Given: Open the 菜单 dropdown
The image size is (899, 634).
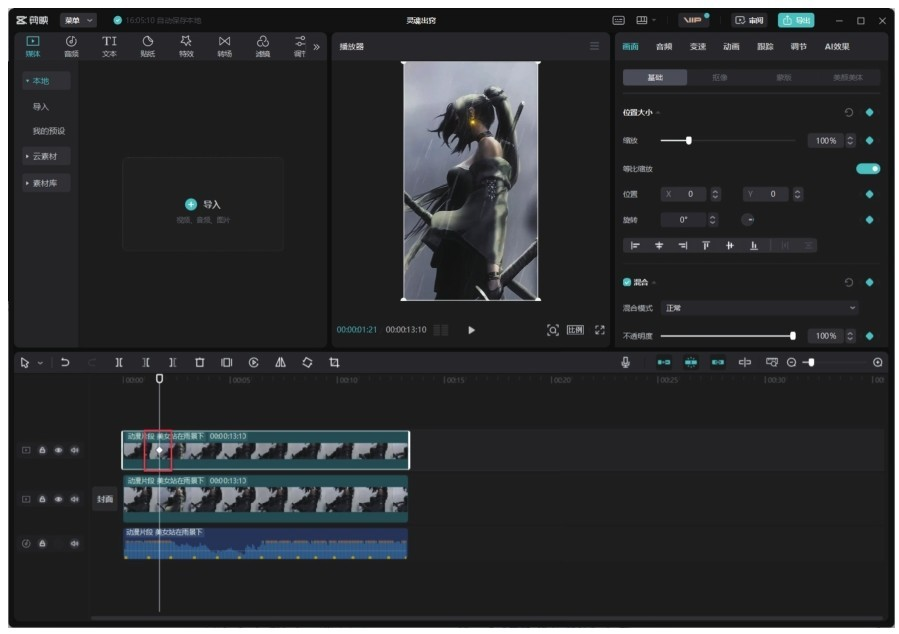Looking at the screenshot, I should tap(77, 21).
